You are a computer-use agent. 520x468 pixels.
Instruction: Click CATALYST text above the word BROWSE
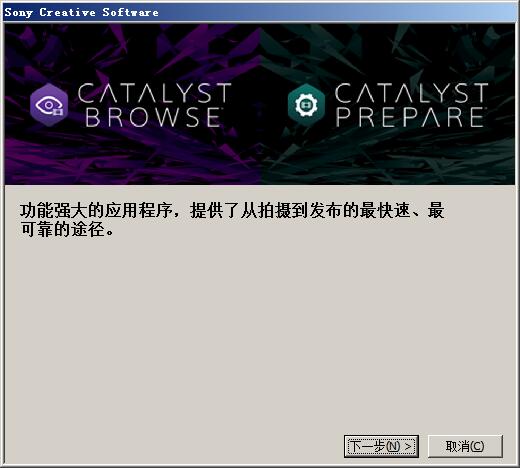(155, 93)
